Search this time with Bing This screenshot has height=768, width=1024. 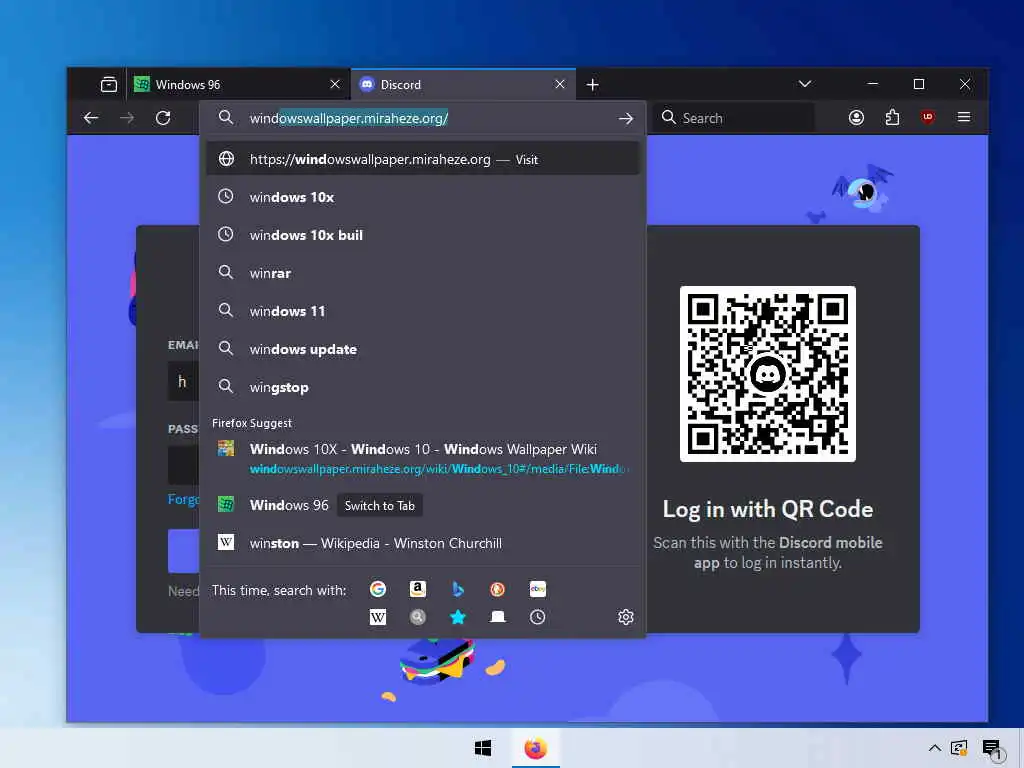coord(458,589)
